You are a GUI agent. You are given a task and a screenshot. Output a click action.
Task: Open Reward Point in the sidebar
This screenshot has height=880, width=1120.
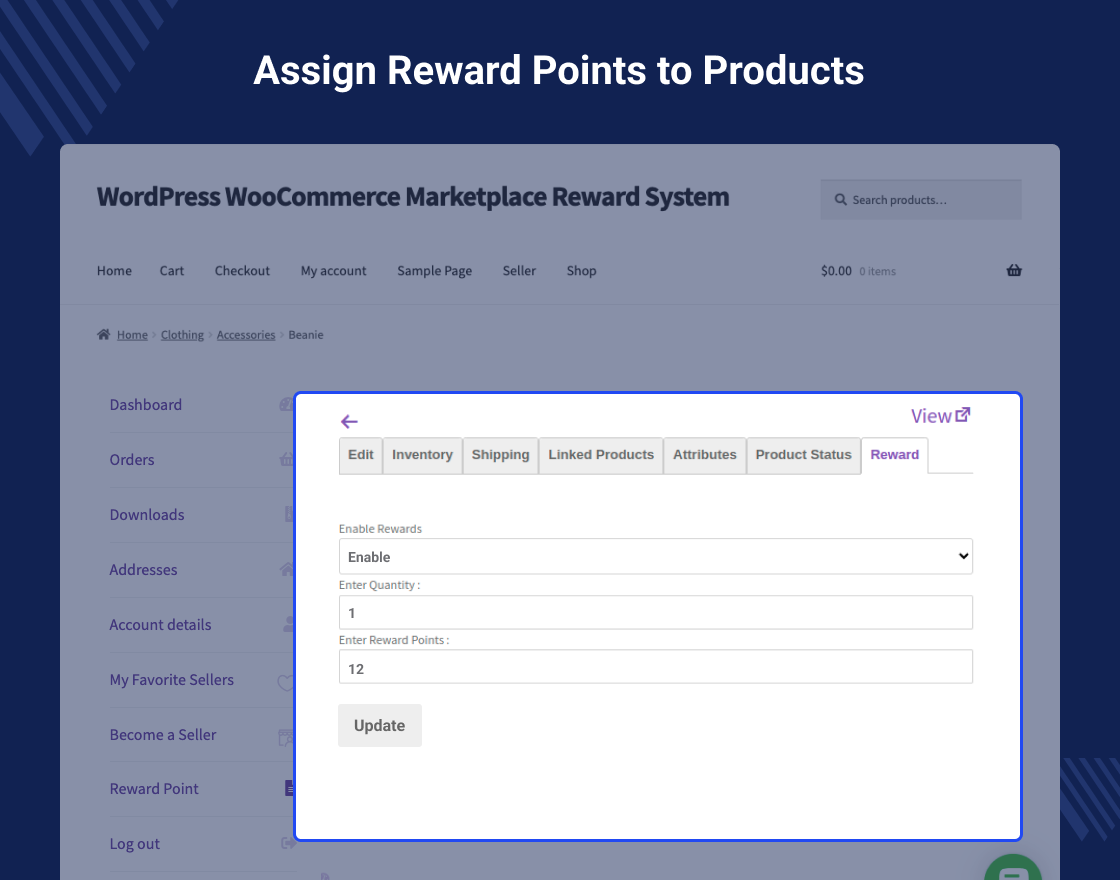tap(154, 789)
